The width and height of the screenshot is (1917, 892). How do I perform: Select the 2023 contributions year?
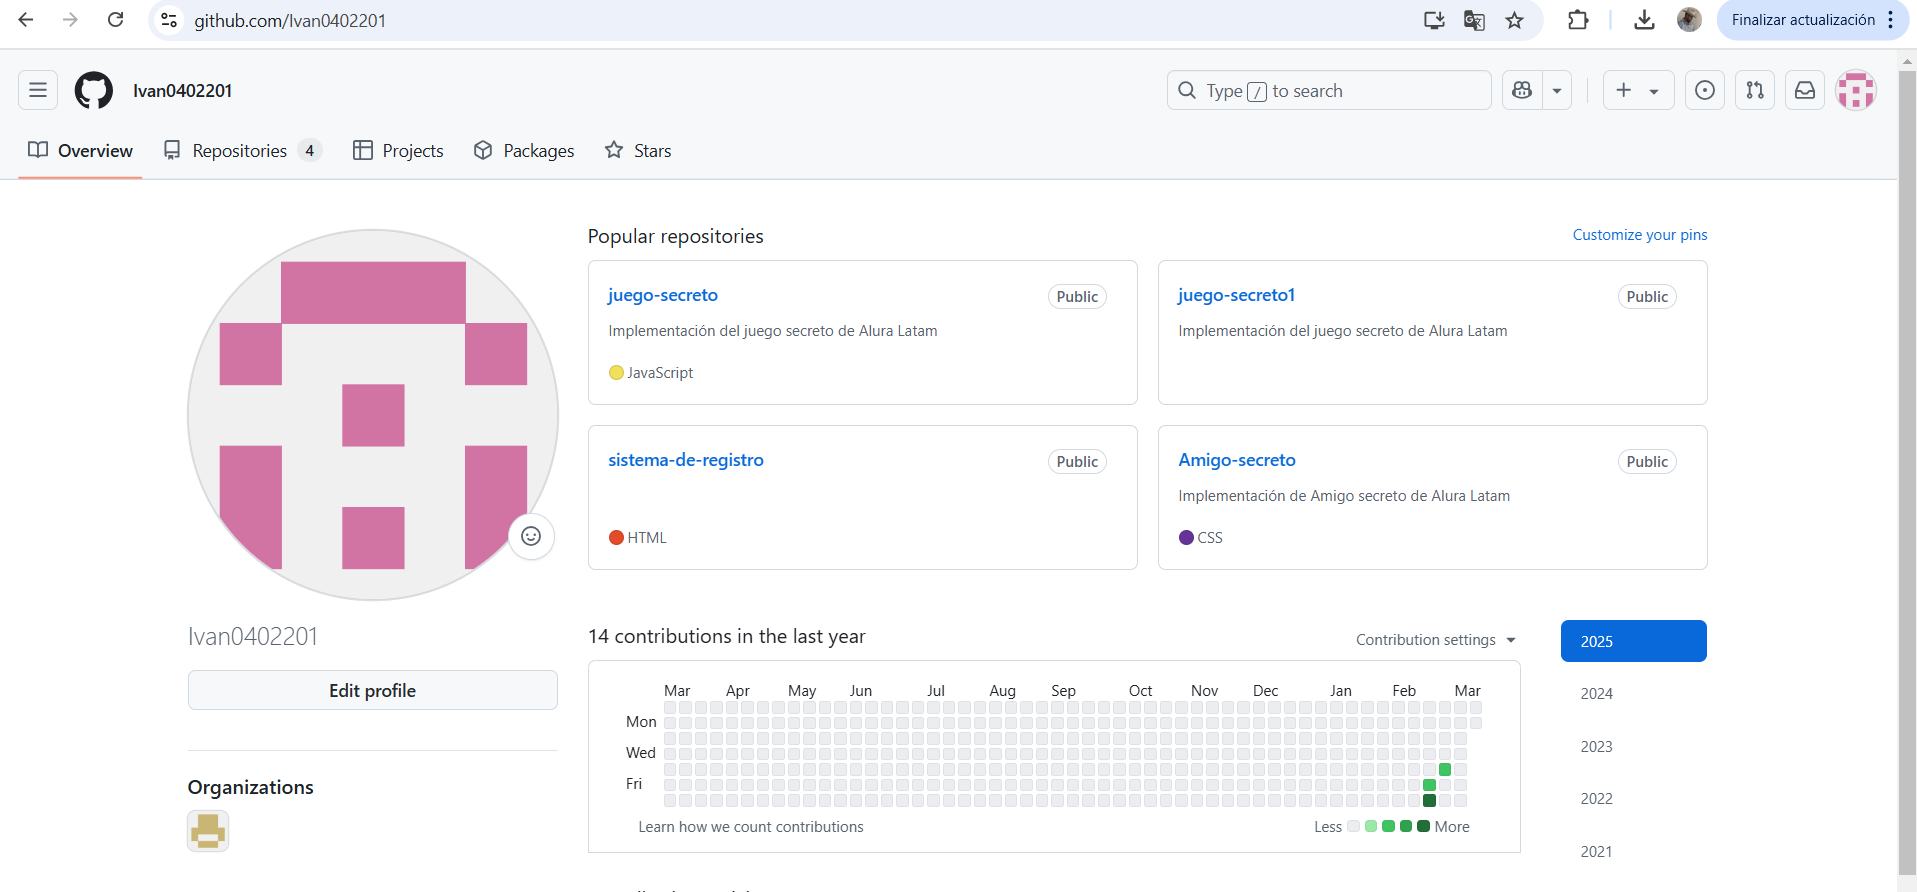[1634, 746]
